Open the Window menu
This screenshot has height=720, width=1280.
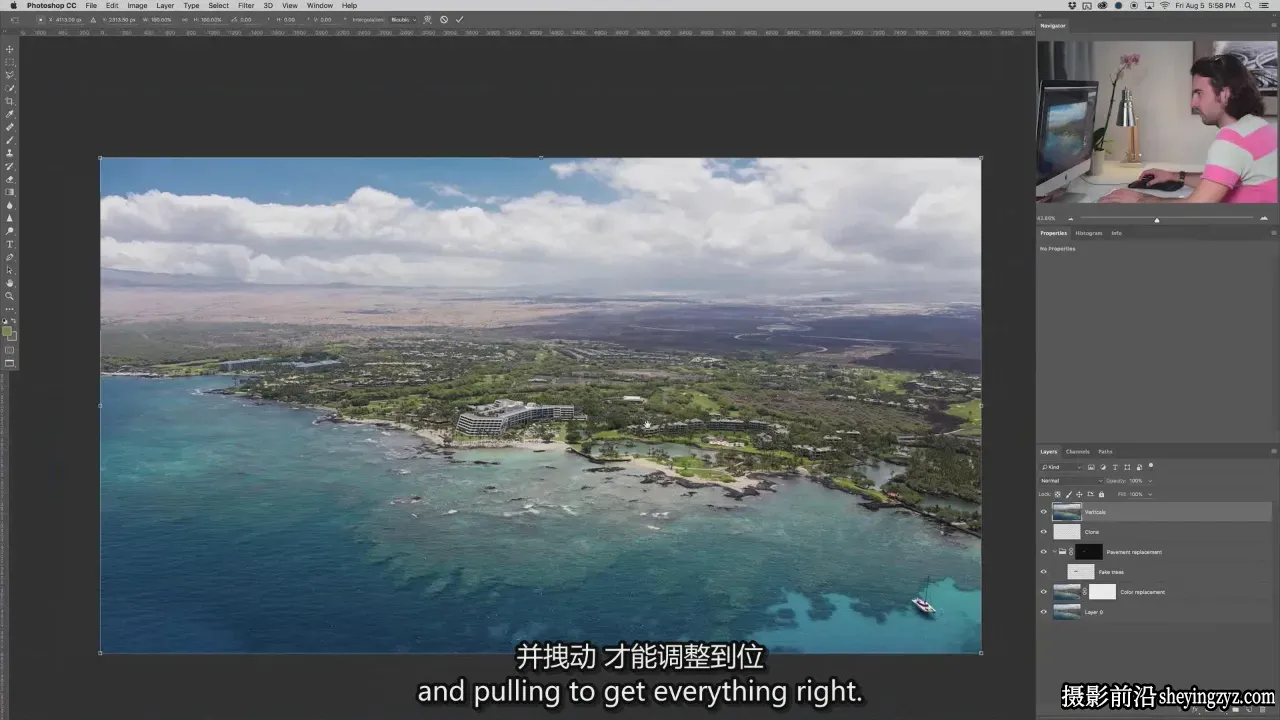320,5
